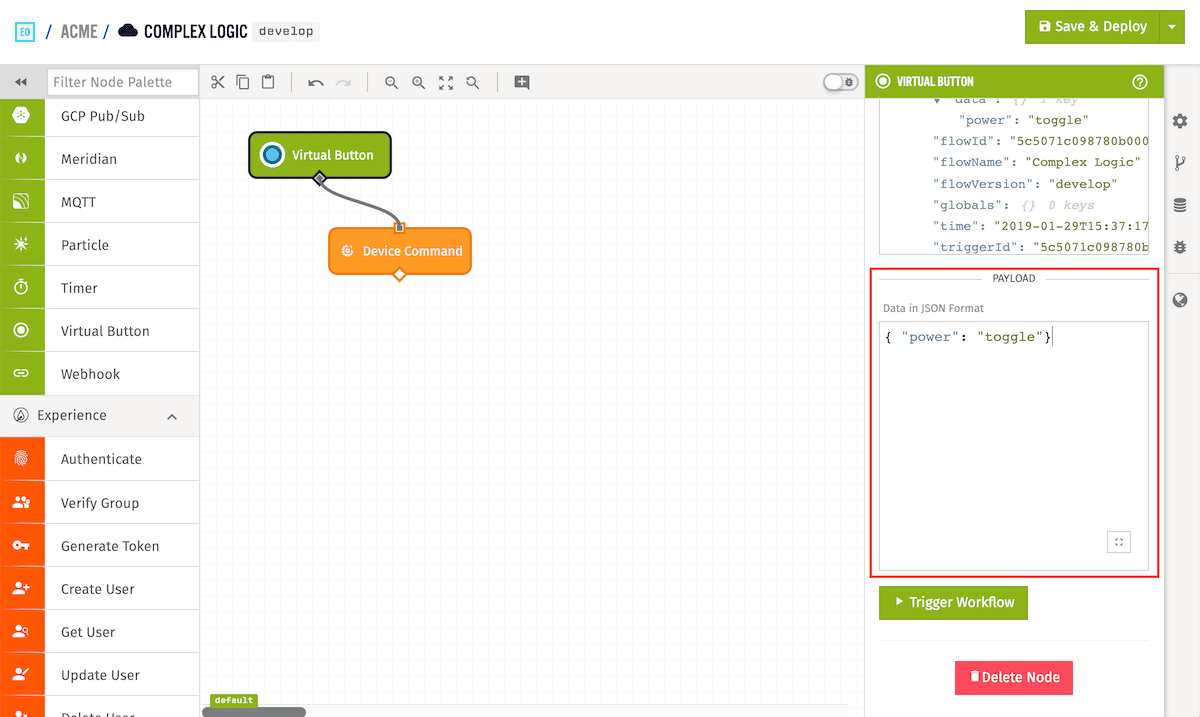Open the debug bug side tab
The image size is (1200, 717).
(x=1180, y=247)
